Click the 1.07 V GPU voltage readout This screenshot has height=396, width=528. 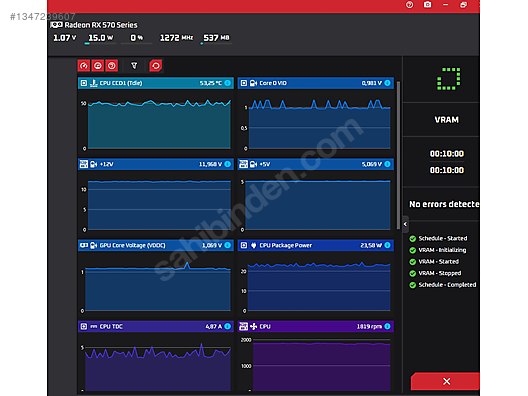coord(65,38)
